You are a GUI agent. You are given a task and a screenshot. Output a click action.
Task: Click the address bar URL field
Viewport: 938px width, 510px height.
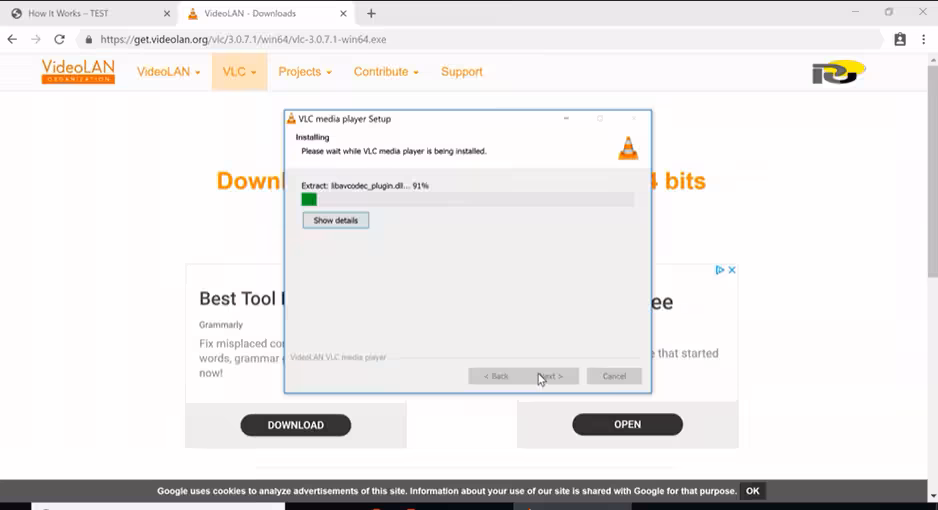[x=479, y=39]
